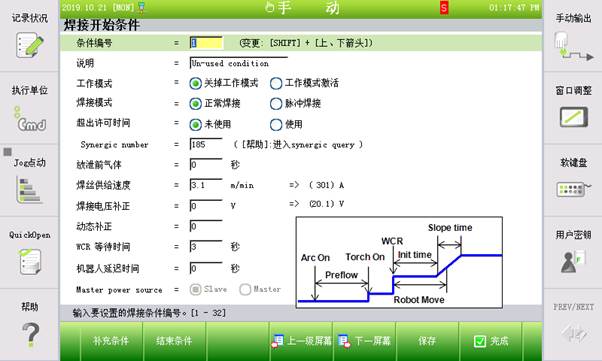Click the 结束条件 bottom button
Image resolution: width=602 pixels, height=361 pixels.
[x=174, y=341]
